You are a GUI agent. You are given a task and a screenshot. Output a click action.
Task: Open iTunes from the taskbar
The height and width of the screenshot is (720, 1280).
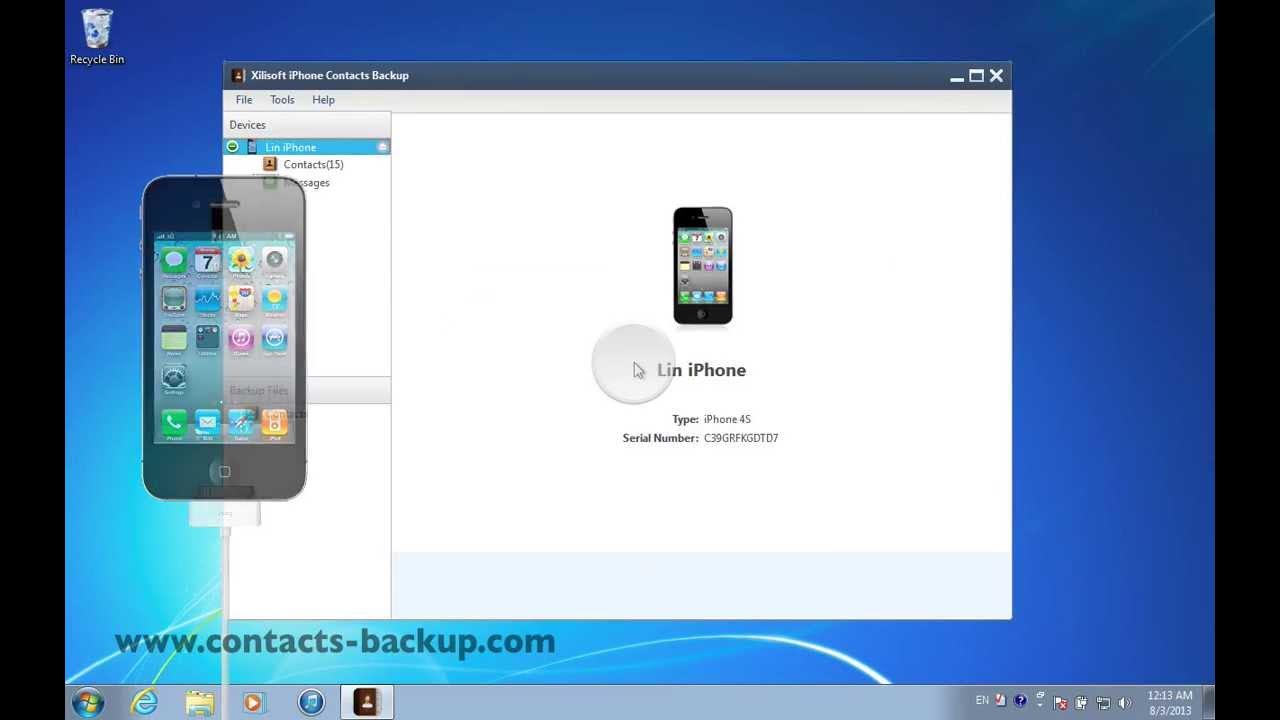click(311, 702)
